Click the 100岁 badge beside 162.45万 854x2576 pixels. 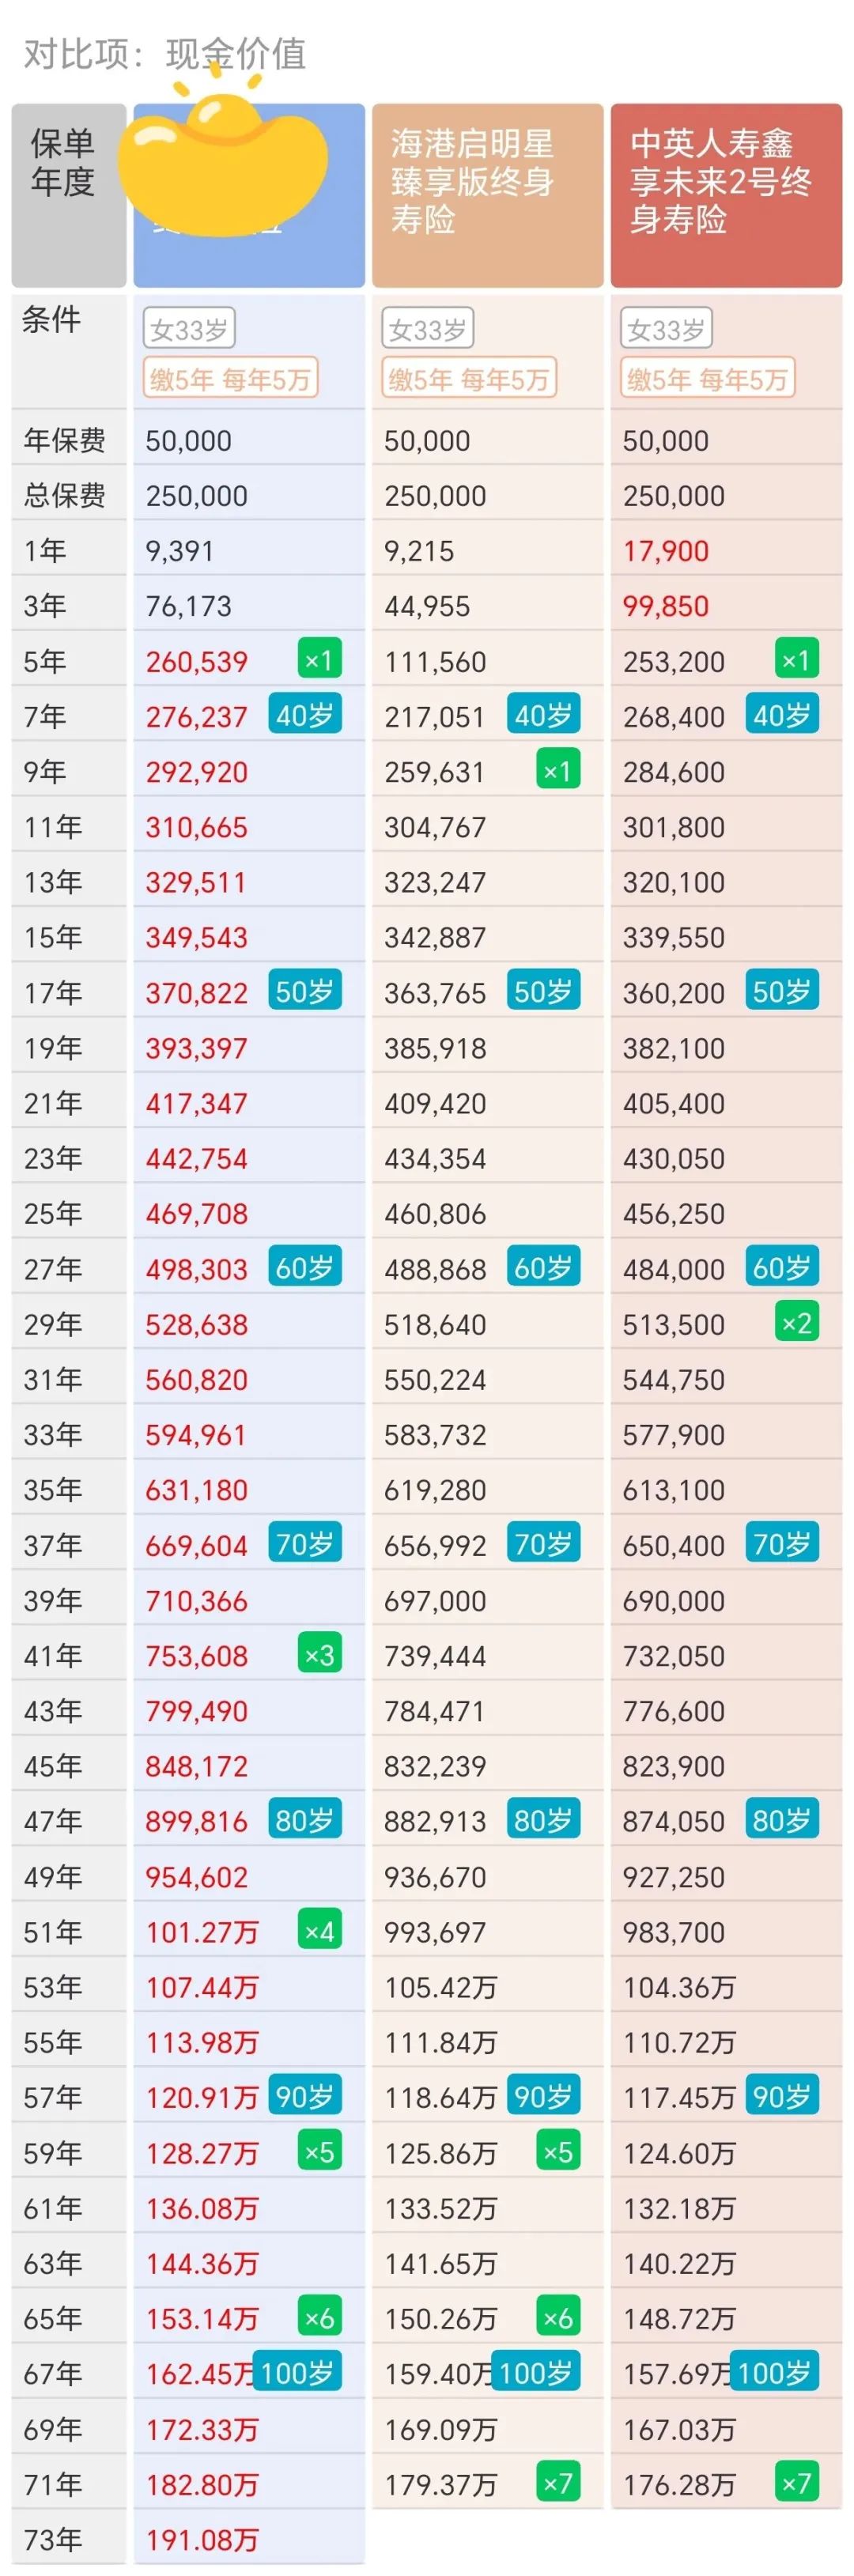tap(297, 2372)
